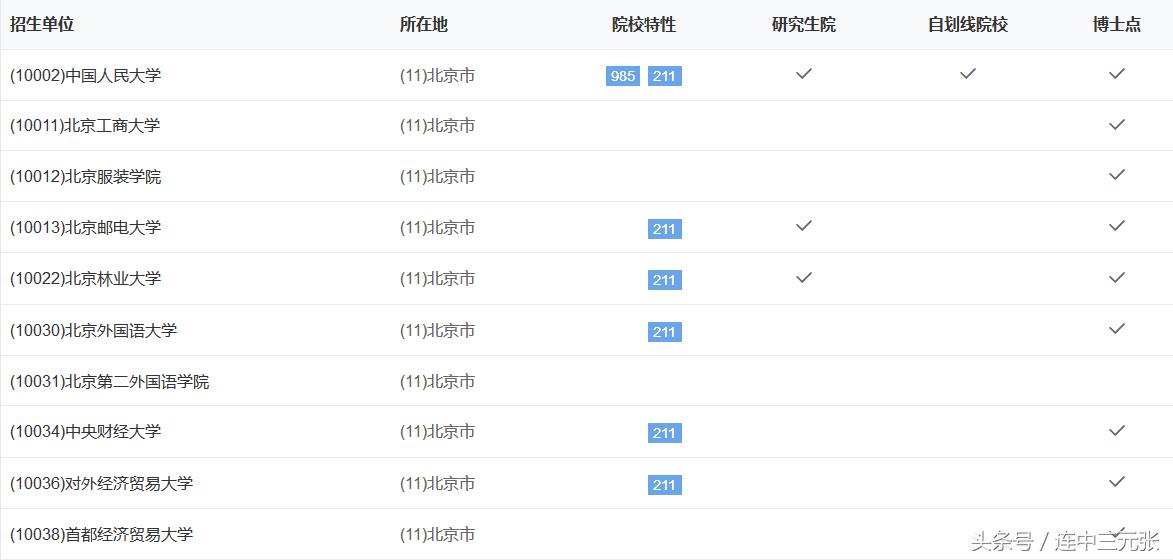Click the 211 badge for 中国人民大学
Viewport: 1173px width, 560px height.
(664, 76)
